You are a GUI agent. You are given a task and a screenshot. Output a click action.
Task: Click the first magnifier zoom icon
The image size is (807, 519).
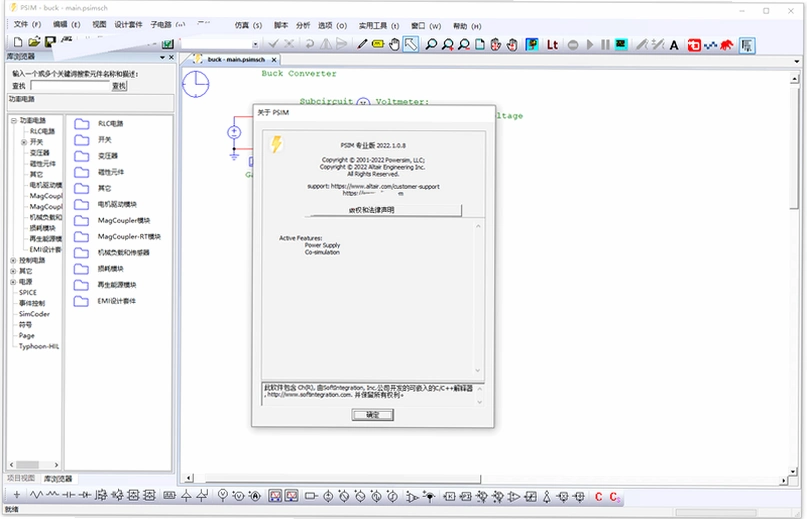coord(431,45)
